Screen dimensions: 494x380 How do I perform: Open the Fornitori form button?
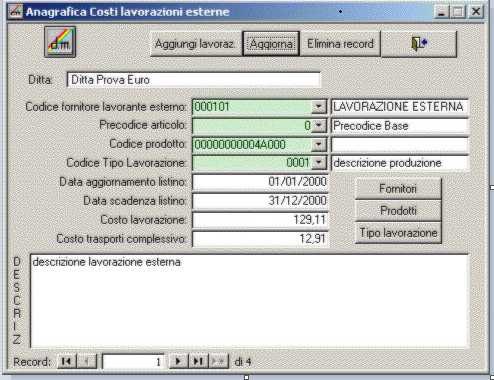click(x=398, y=189)
